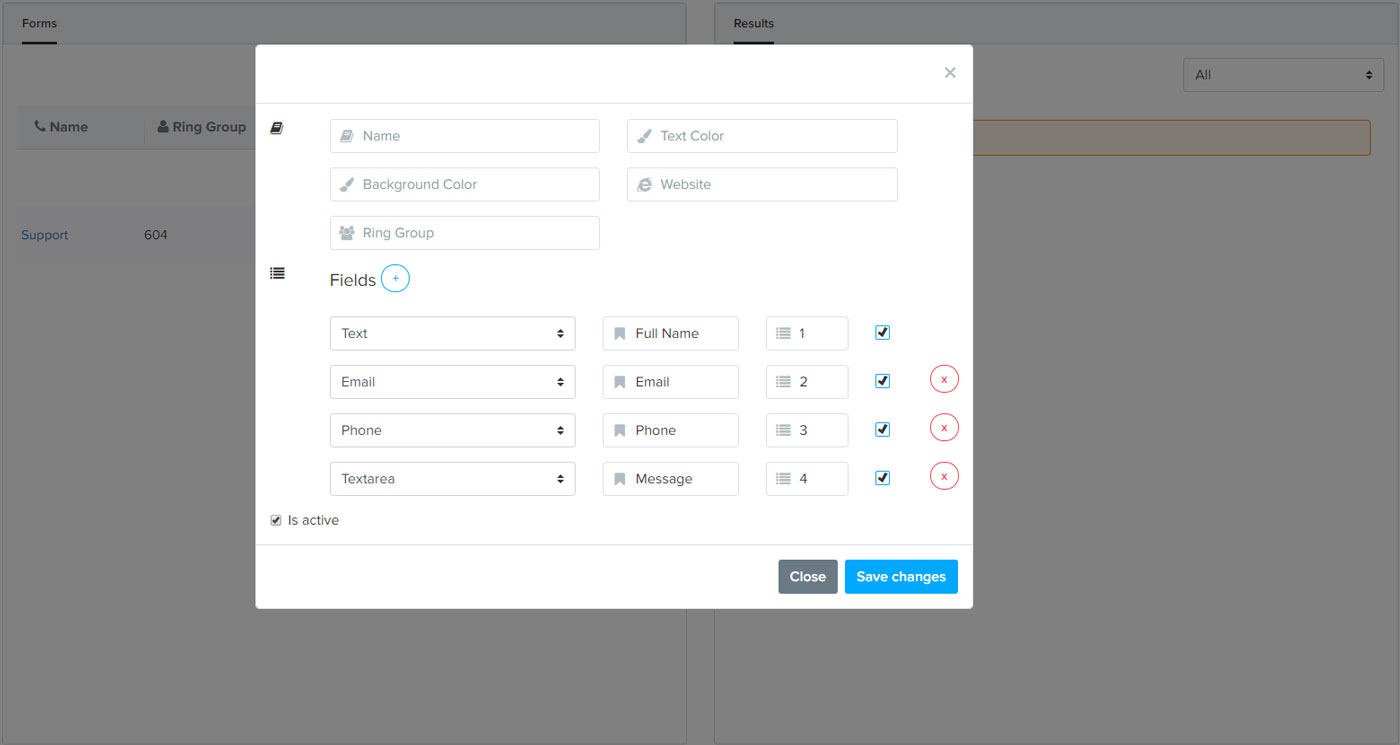This screenshot has height=745, width=1400.
Task: Click the list icon next to the Fields section
Action: (277, 271)
